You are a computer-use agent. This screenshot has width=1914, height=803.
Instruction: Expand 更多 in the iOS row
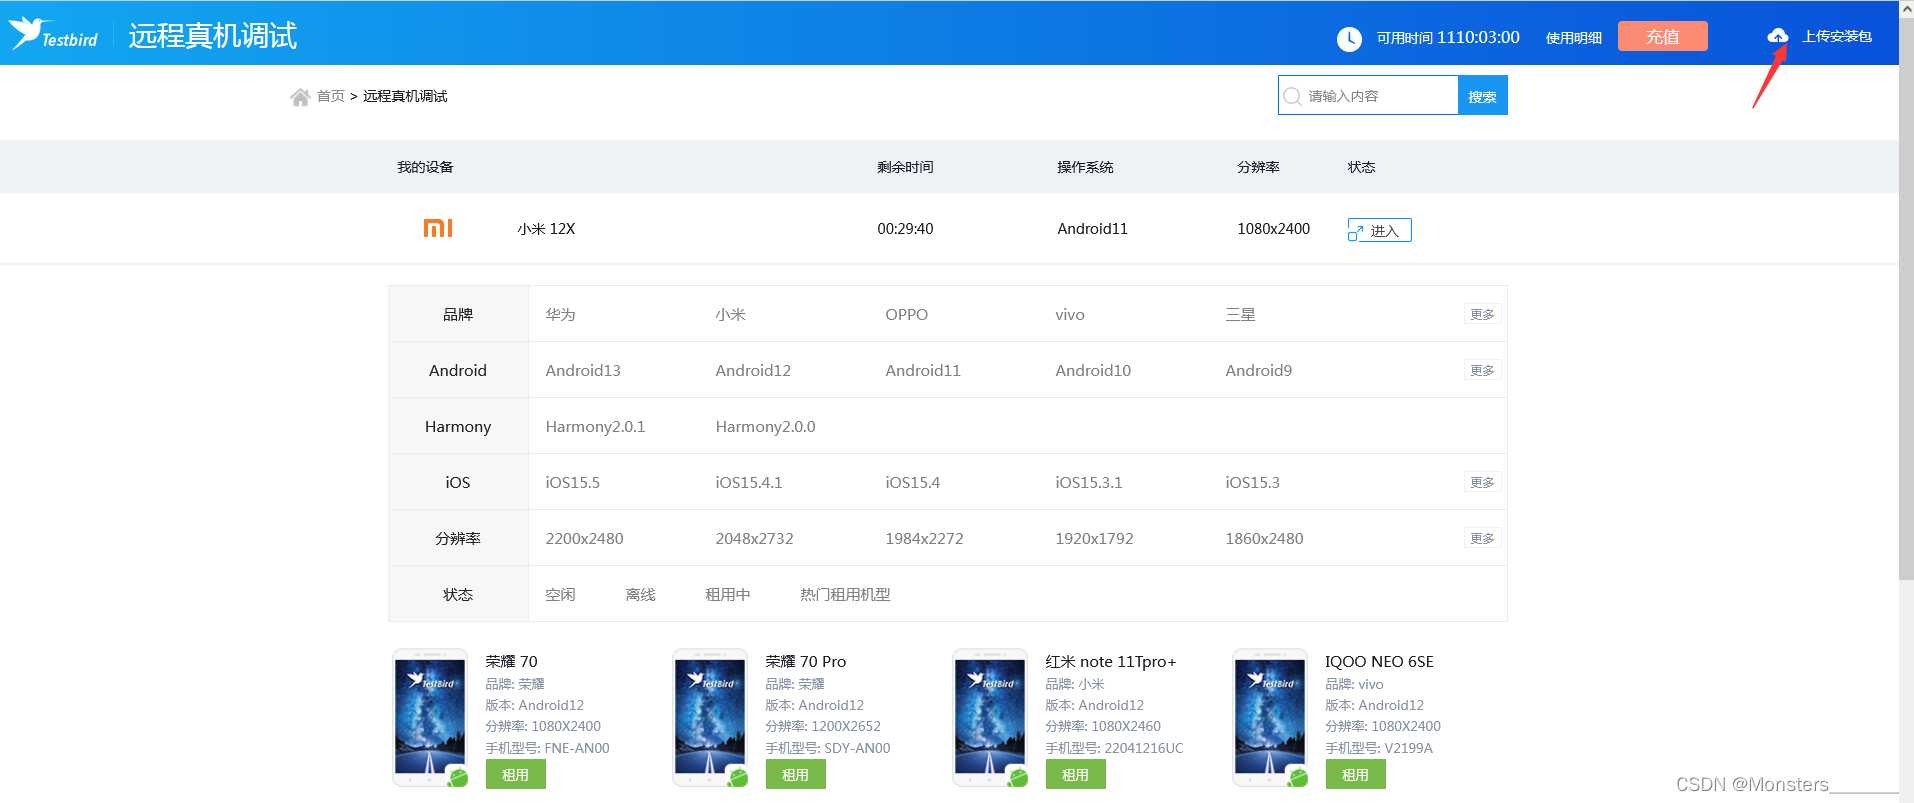coord(1482,482)
